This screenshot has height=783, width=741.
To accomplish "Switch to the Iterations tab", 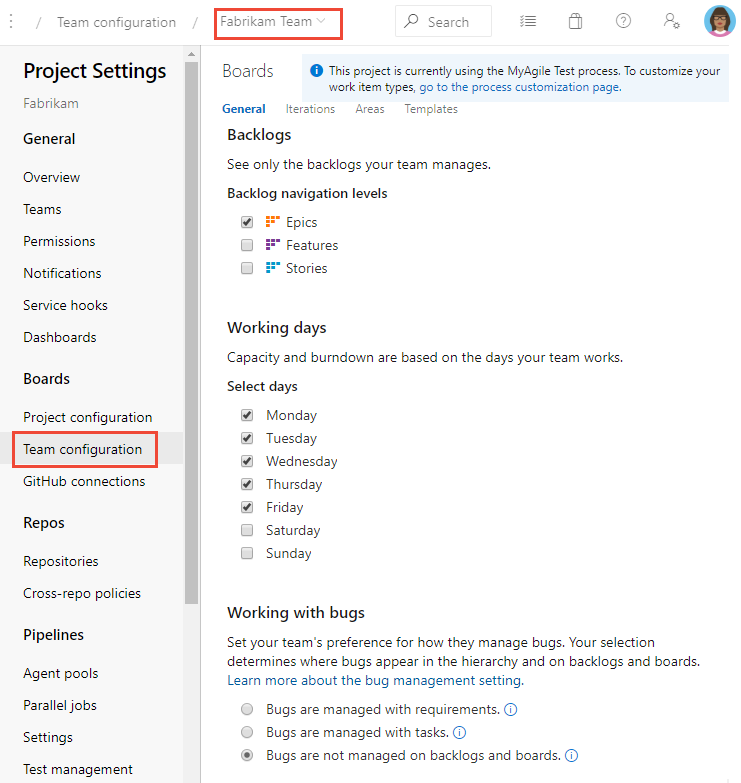I will [310, 109].
